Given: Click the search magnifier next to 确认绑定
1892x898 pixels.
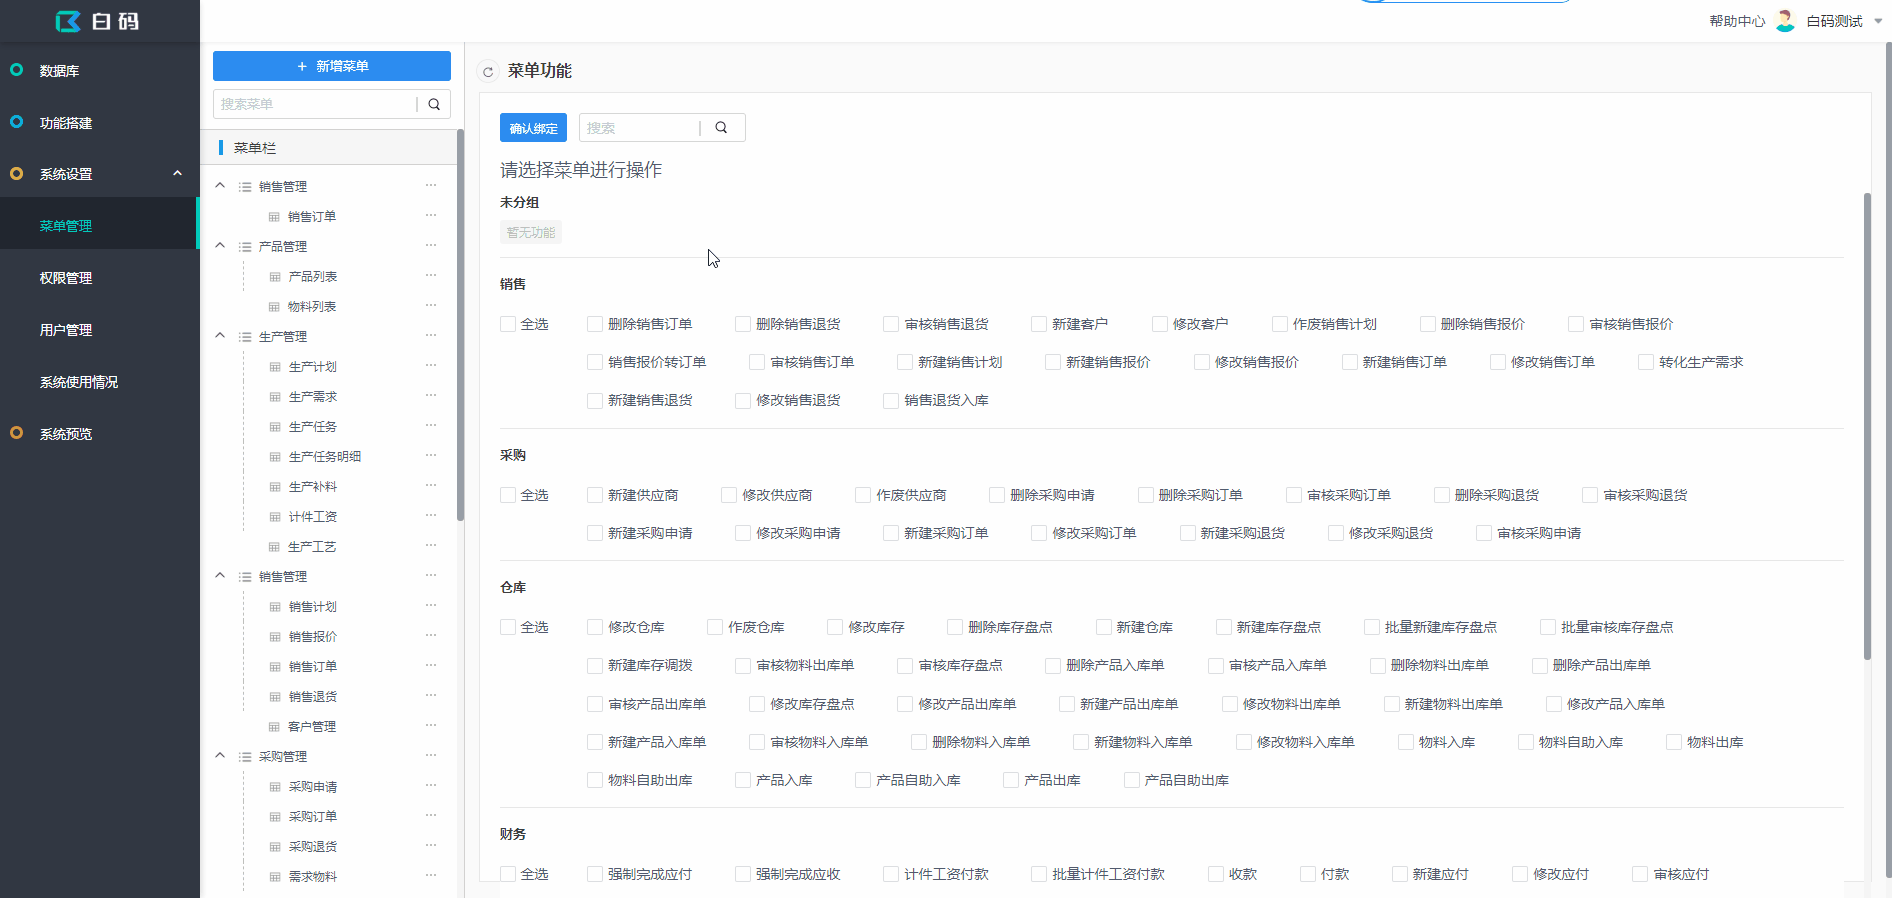Looking at the screenshot, I should [x=721, y=128].
